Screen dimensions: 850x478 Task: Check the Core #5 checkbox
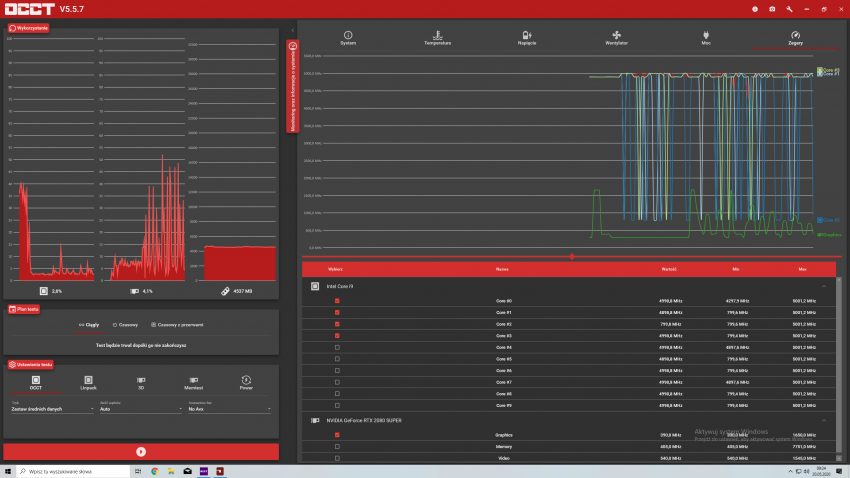tap(337, 359)
